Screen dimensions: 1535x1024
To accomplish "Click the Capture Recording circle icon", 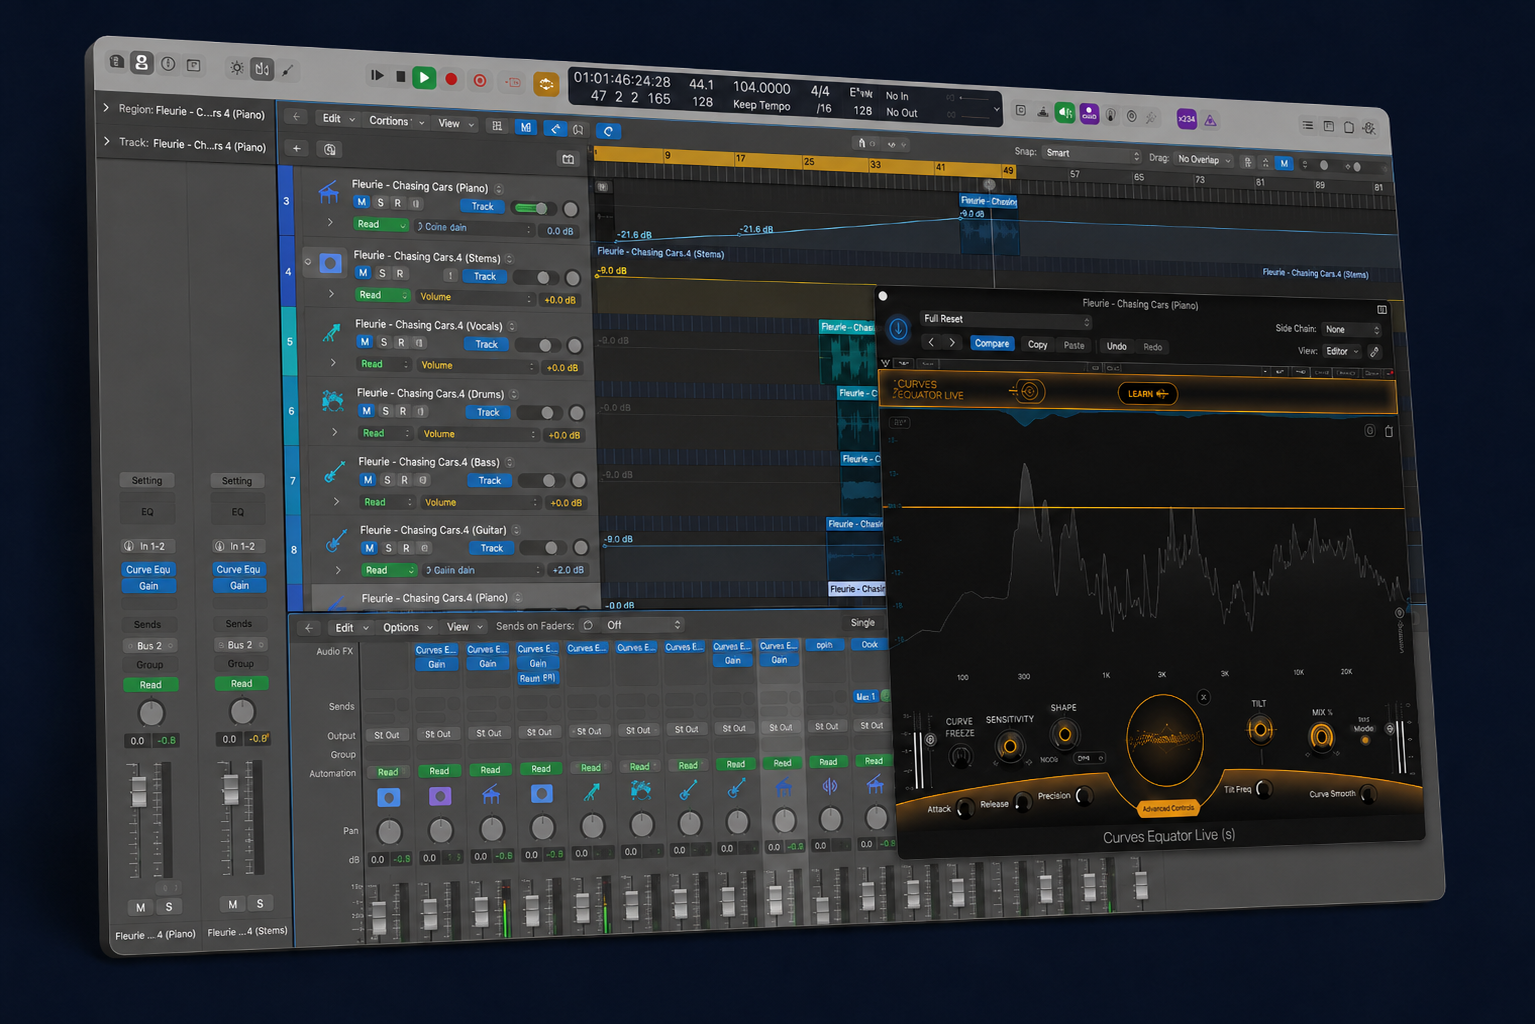I will tap(480, 80).
